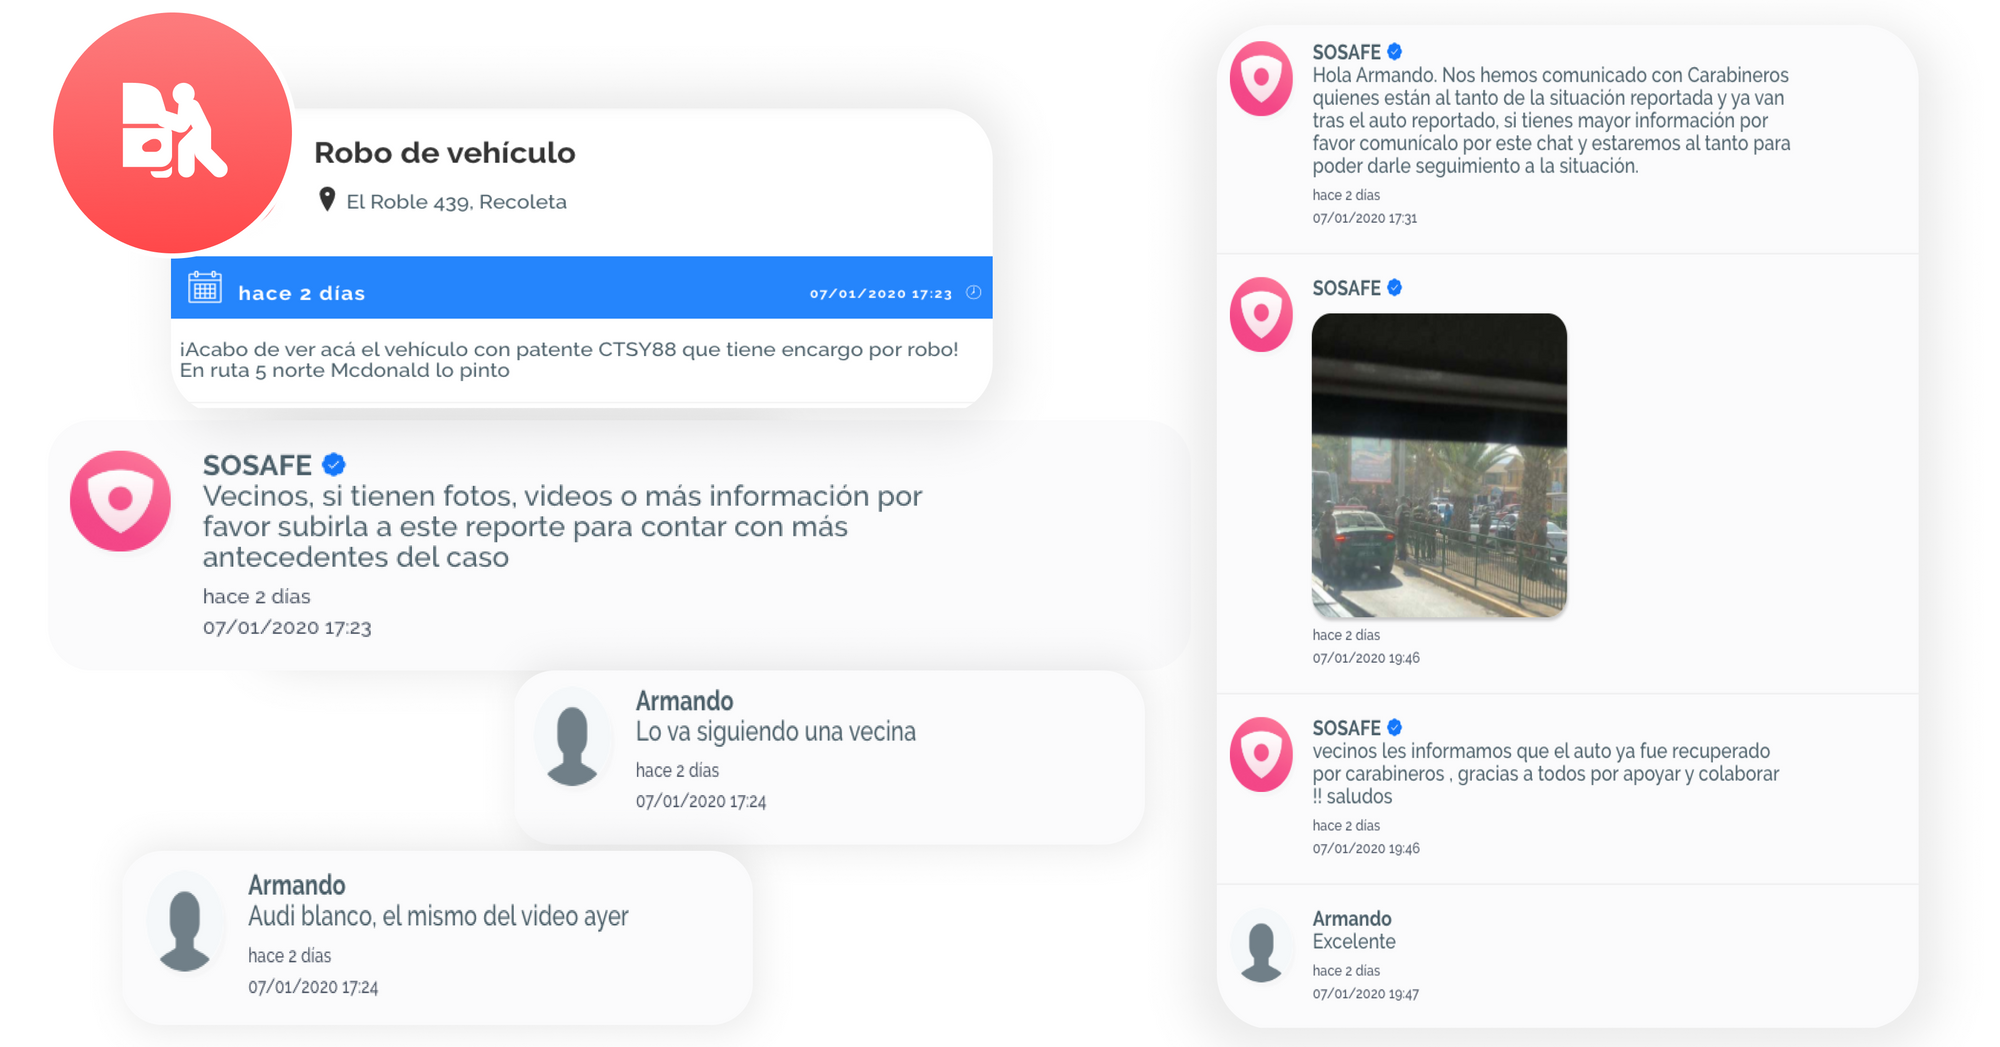Click the 'Robo de vehículo' report title
Screen dimensions: 2000x1047
[445, 152]
